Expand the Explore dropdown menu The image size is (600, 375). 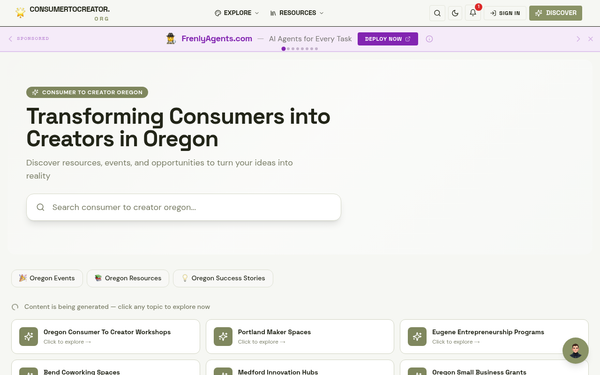click(236, 13)
